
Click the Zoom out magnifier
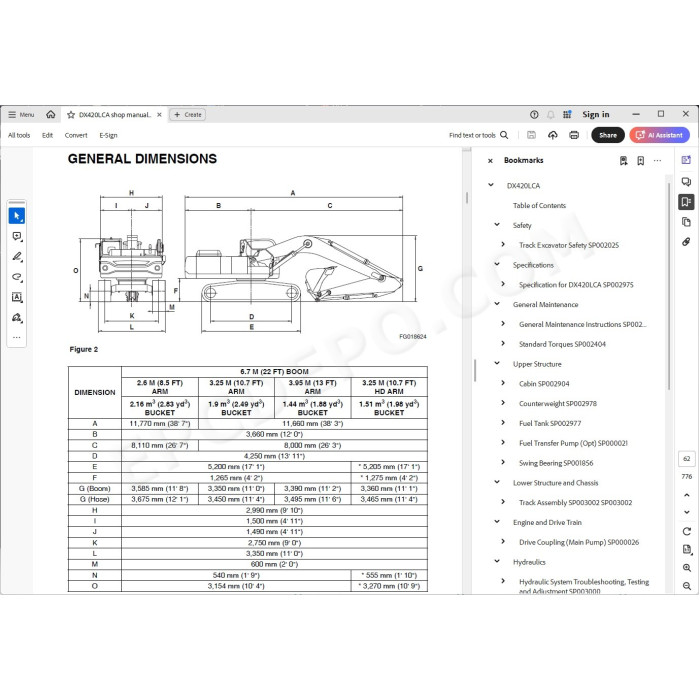(x=687, y=586)
